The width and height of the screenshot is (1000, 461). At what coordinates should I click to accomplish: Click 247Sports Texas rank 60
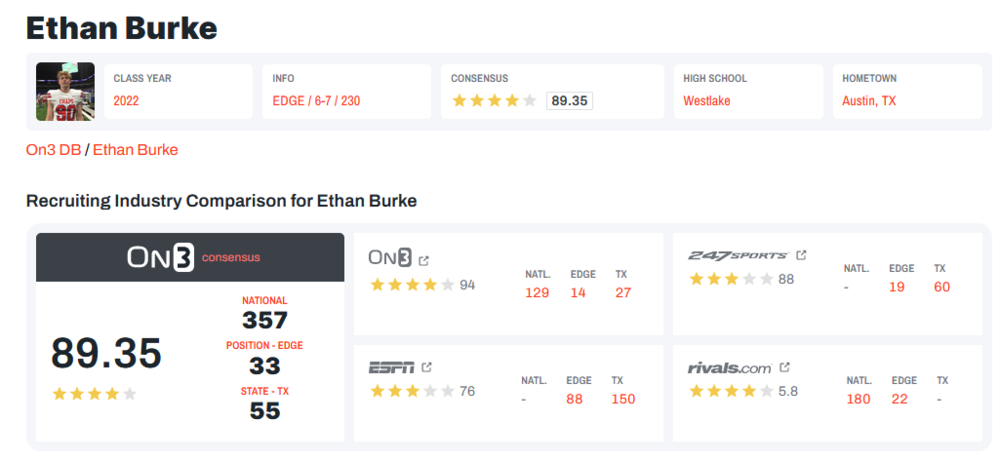(941, 287)
